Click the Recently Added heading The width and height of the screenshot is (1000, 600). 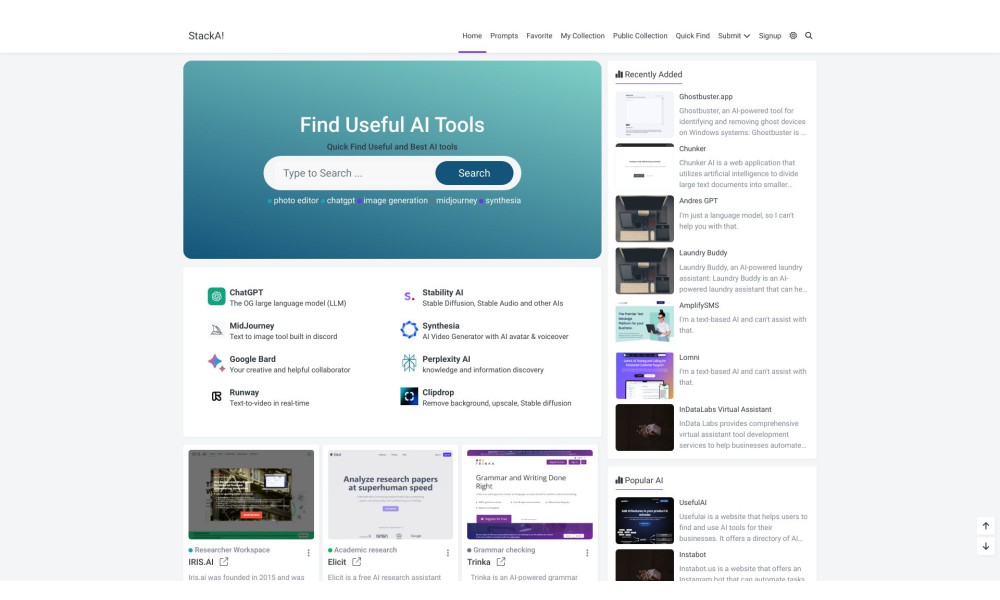tap(649, 74)
